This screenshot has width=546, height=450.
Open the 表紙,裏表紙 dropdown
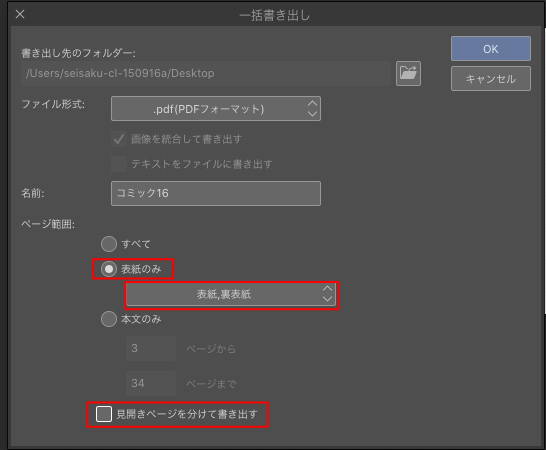coord(231,294)
